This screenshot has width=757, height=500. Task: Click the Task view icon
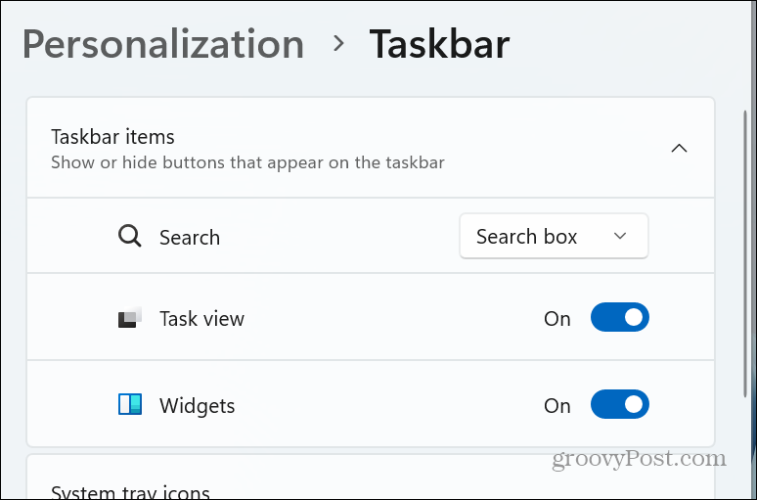click(130, 318)
